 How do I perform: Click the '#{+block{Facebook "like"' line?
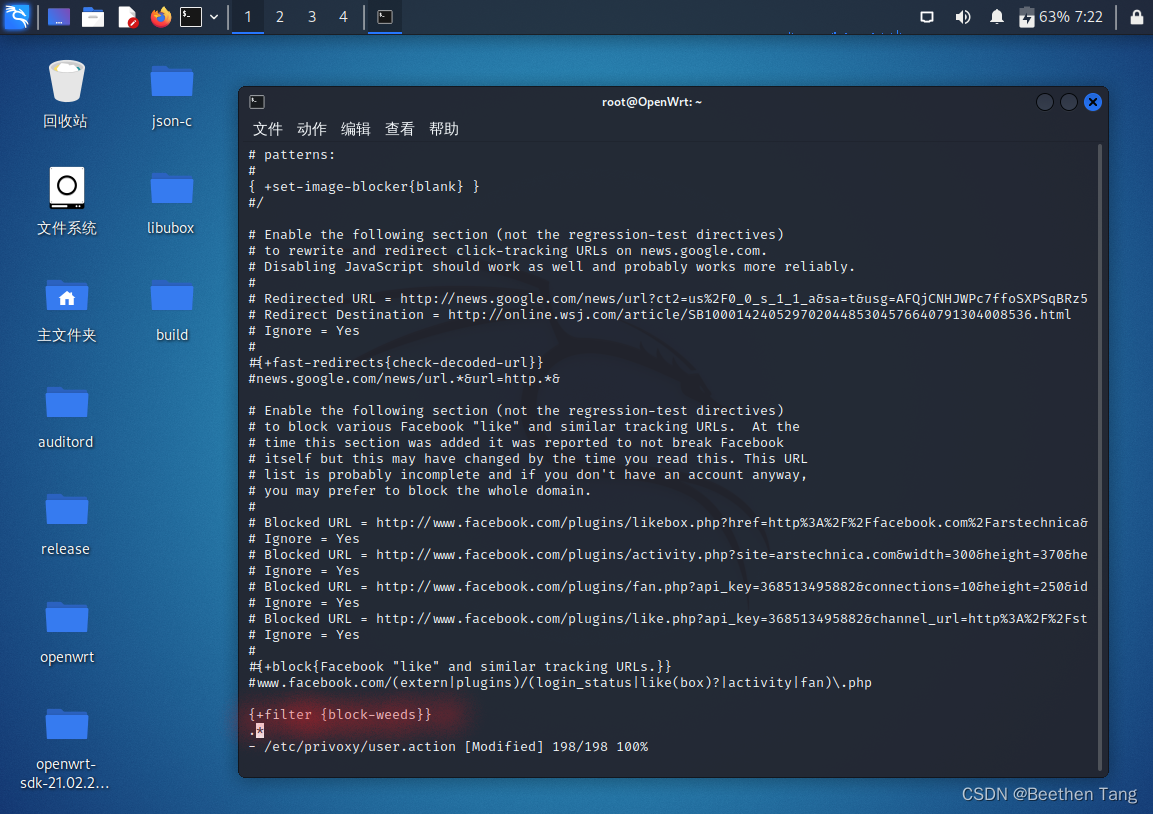click(460, 667)
